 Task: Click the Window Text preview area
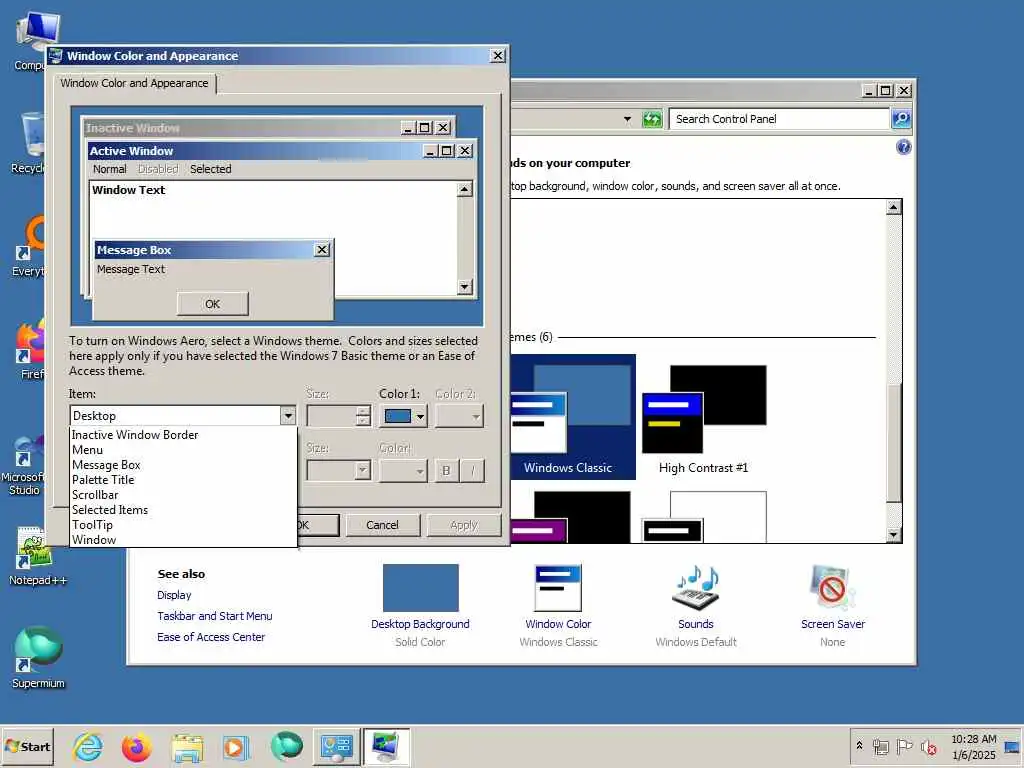point(273,238)
